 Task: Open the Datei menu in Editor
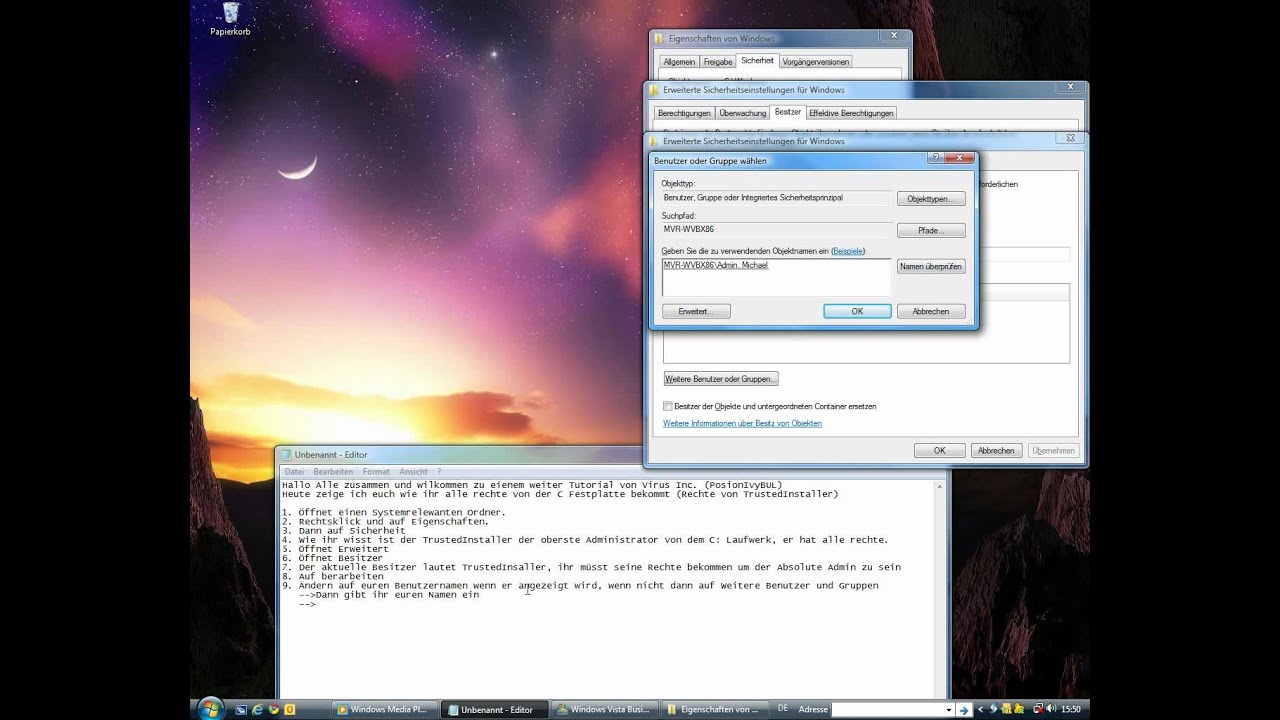pyautogui.click(x=294, y=471)
